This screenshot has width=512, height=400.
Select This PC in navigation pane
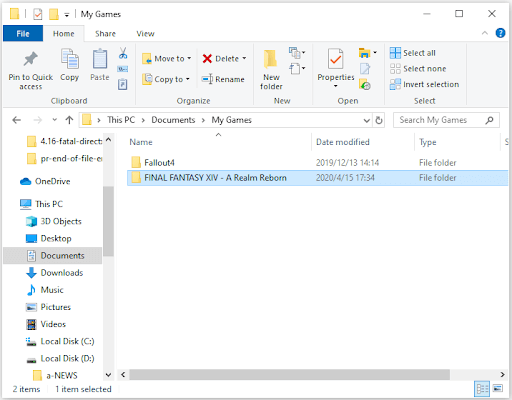49,204
